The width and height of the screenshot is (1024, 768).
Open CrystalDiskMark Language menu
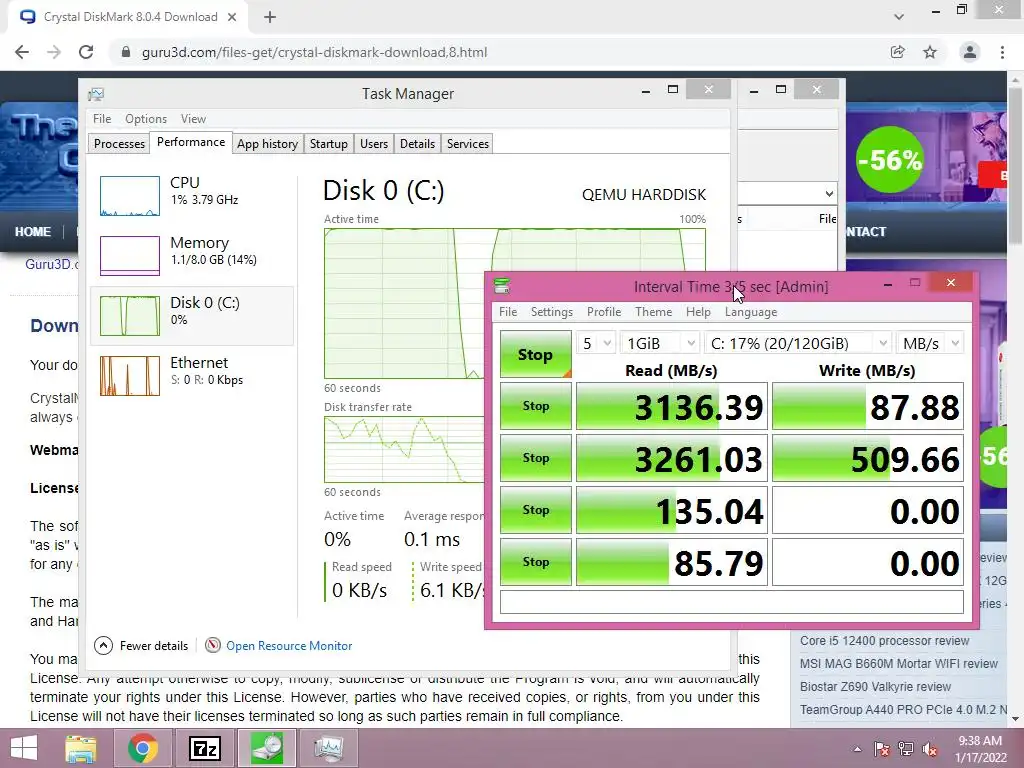coord(751,312)
